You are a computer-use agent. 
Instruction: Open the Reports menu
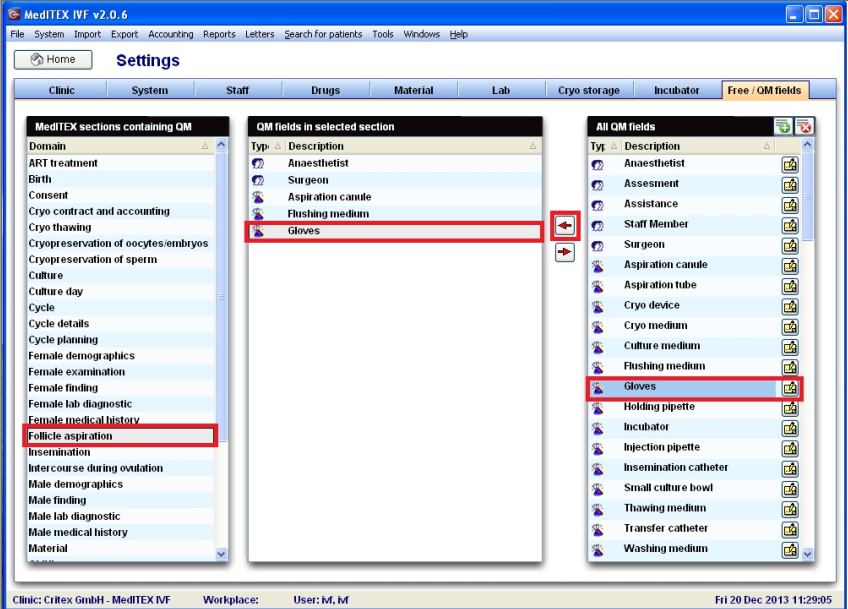pyautogui.click(x=219, y=34)
